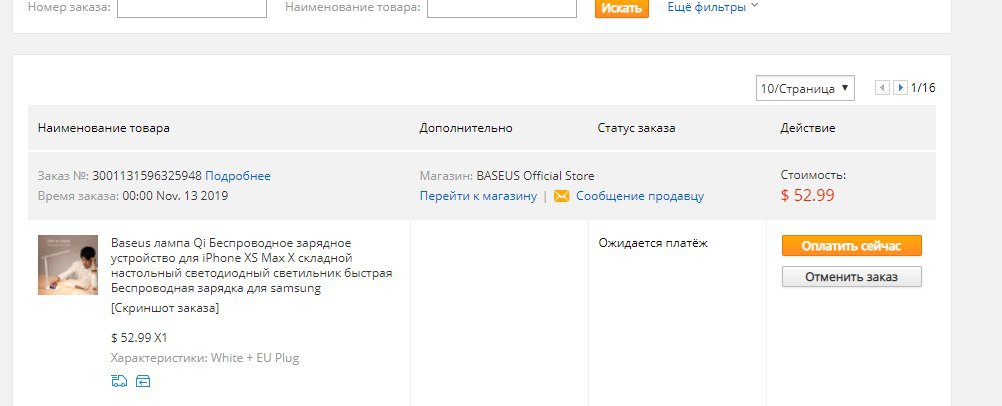The height and width of the screenshot is (406, 1002).
Task: Click the 1/16 page indicator
Action: click(923, 88)
